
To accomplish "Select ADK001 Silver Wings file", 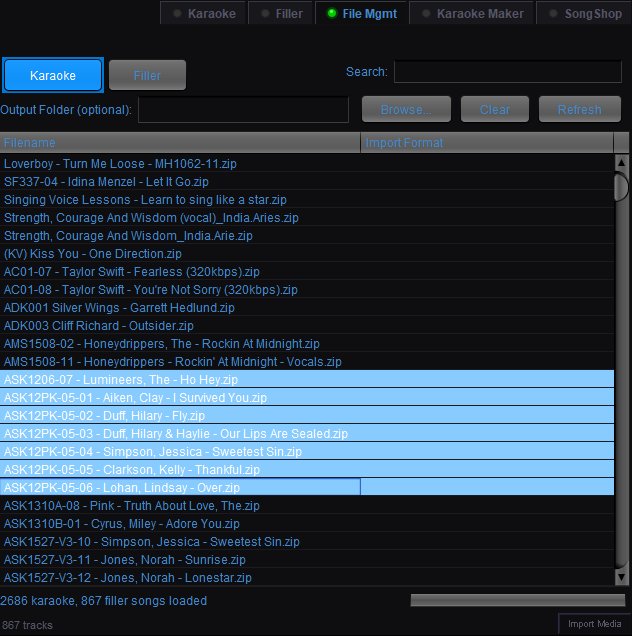I will click(x=307, y=307).
